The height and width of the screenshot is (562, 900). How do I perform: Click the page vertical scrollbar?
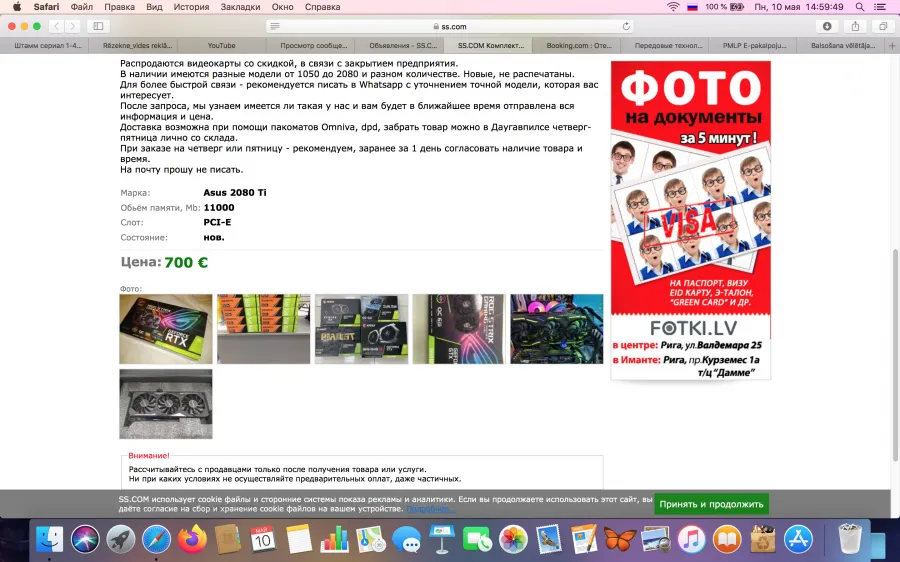pyautogui.click(x=895, y=355)
